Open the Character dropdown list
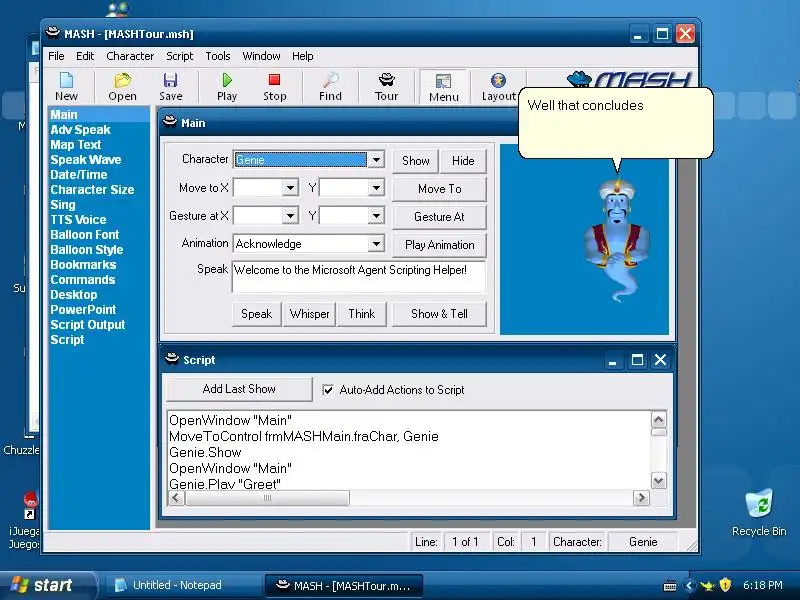This screenshot has height=600, width=800. coord(376,160)
